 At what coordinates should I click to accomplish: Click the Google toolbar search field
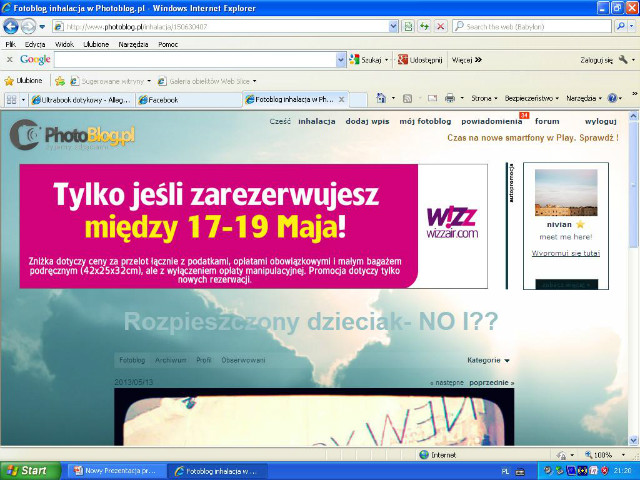[195, 60]
